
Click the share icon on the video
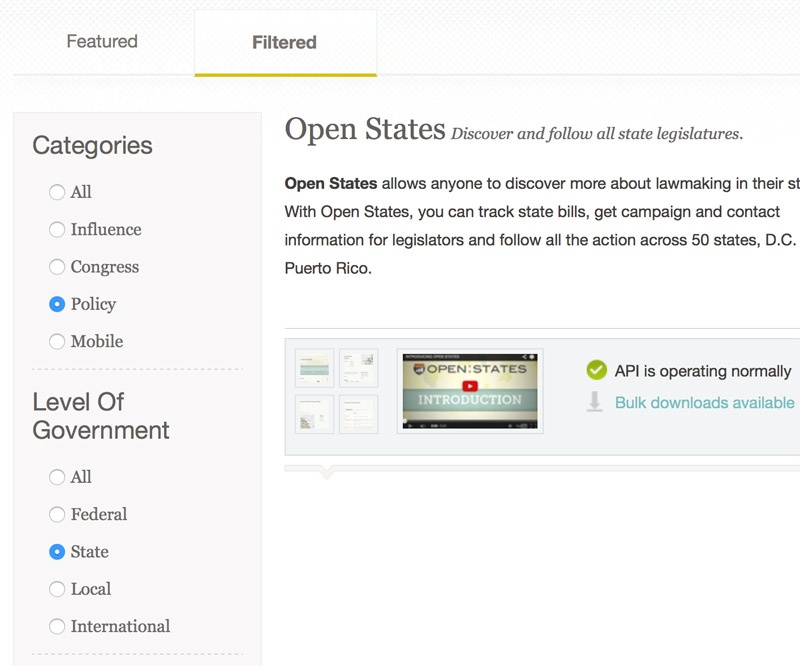click(x=523, y=358)
